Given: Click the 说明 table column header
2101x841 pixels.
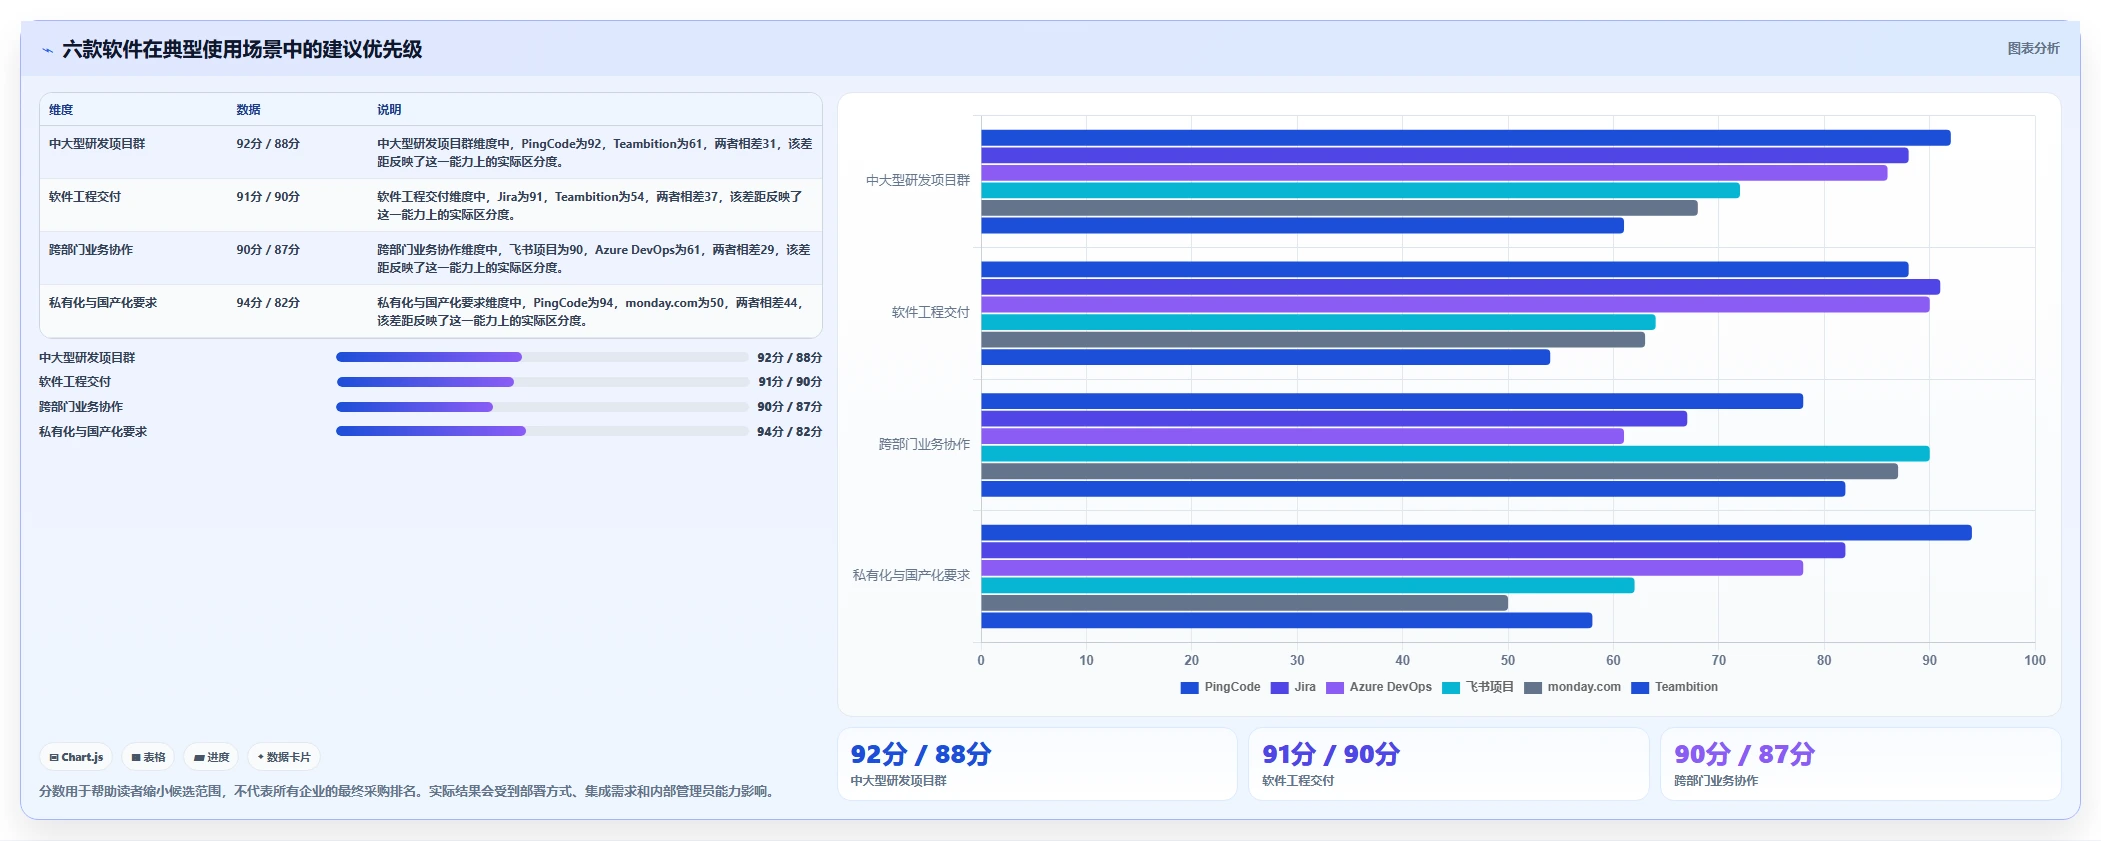Looking at the screenshot, I should (389, 110).
